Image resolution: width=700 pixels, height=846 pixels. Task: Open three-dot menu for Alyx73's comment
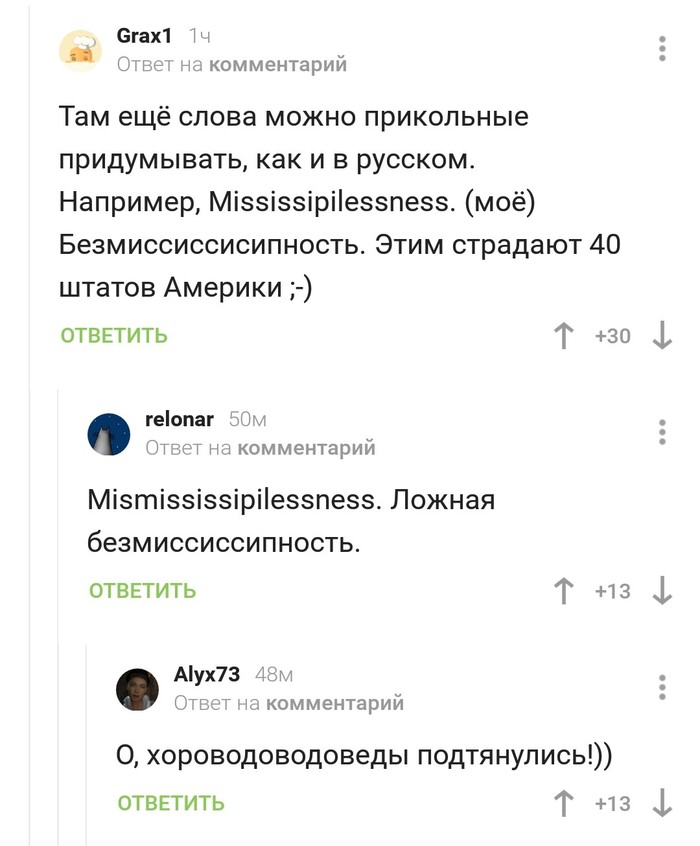[x=662, y=688]
